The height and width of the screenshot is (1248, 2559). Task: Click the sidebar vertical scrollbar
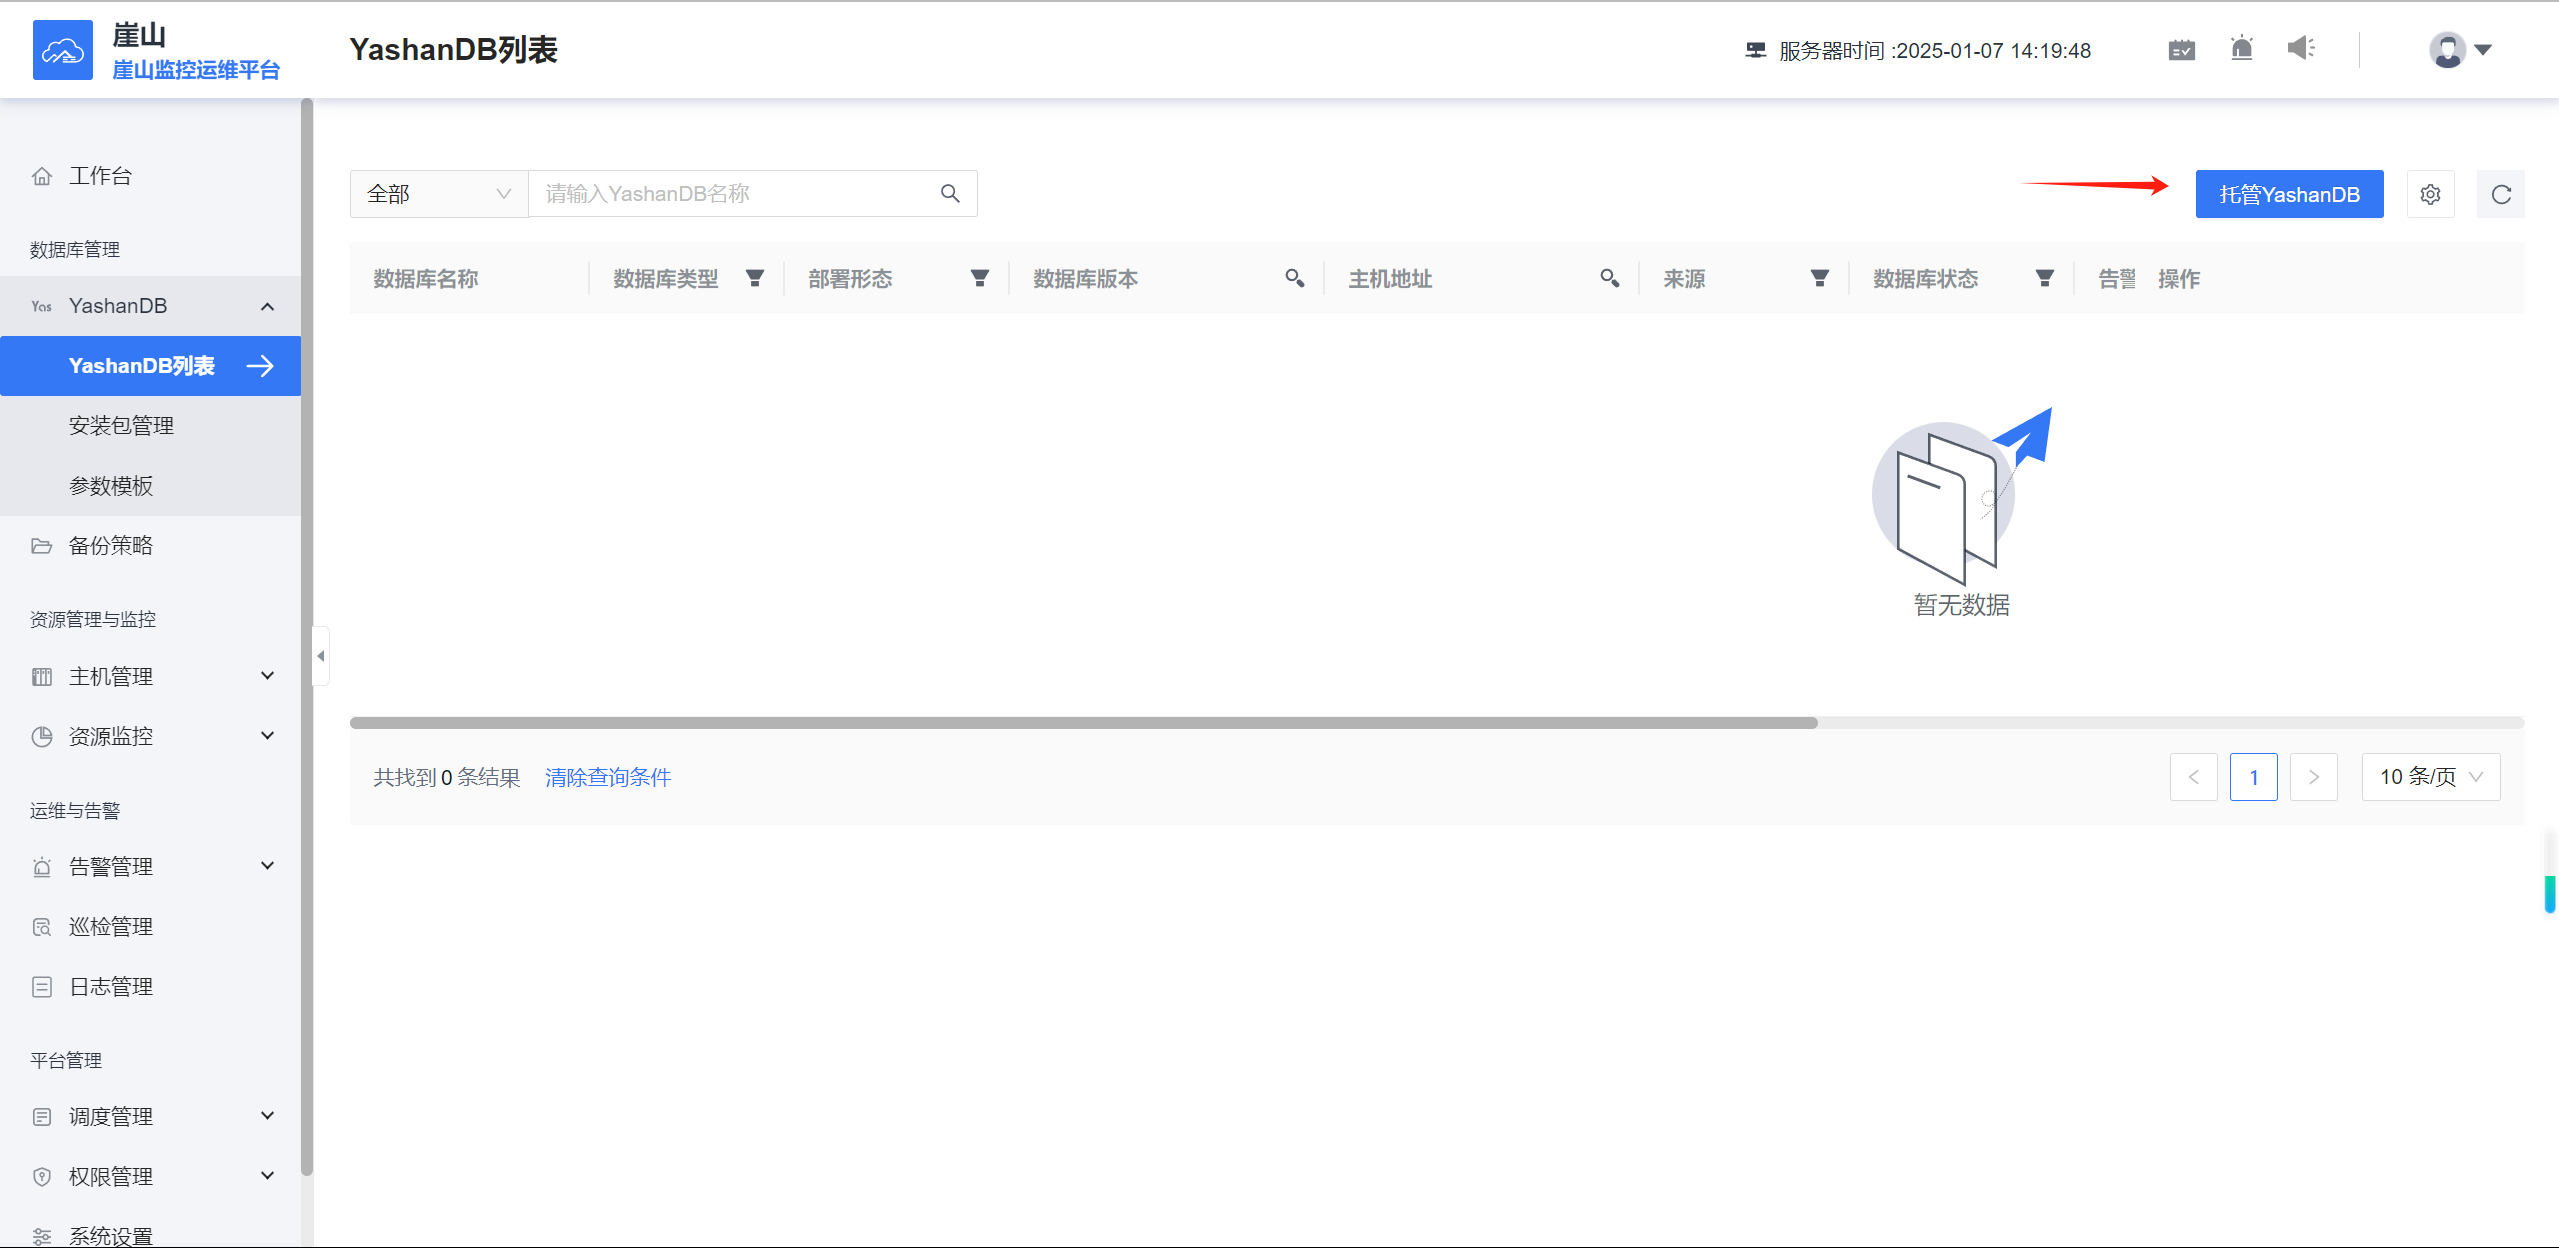point(307,636)
